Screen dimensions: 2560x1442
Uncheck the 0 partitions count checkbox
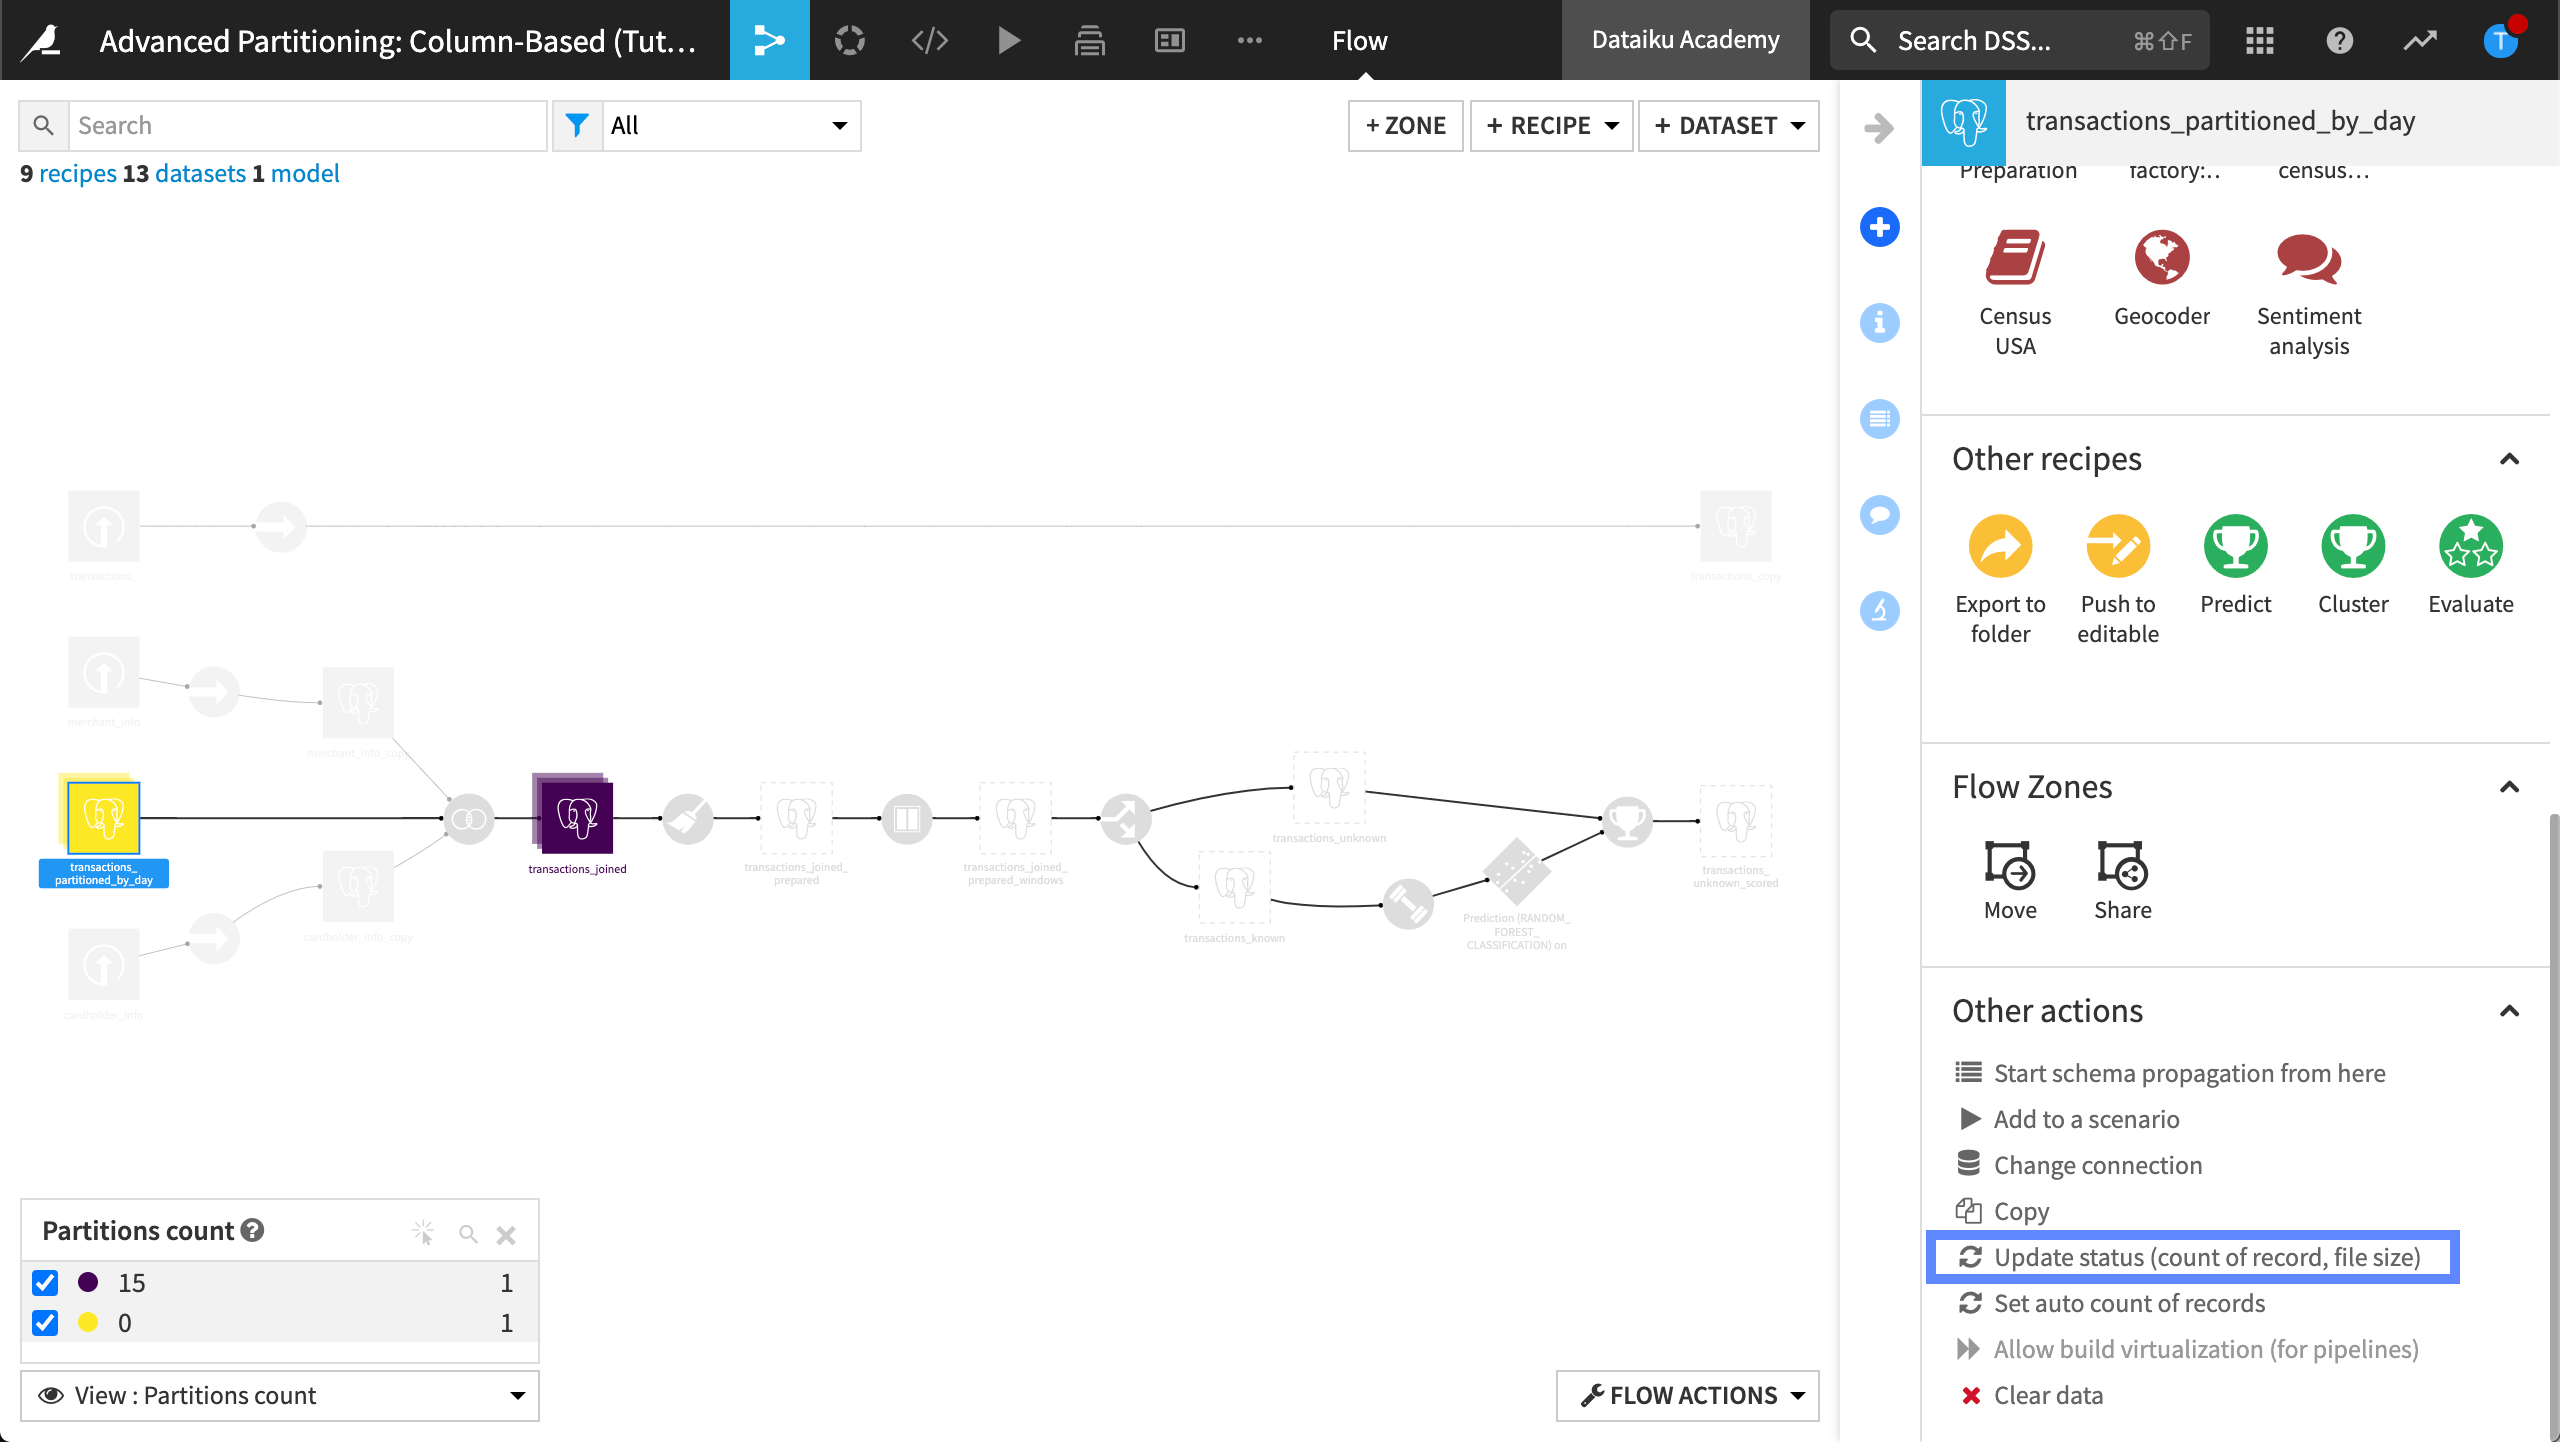click(x=45, y=1322)
